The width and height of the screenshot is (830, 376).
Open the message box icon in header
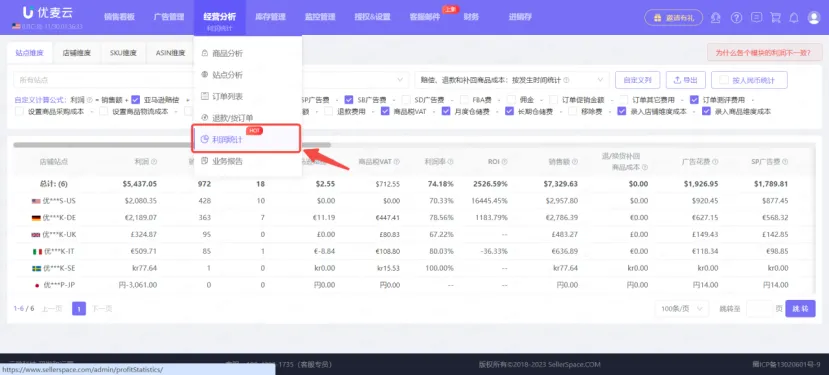pos(756,17)
